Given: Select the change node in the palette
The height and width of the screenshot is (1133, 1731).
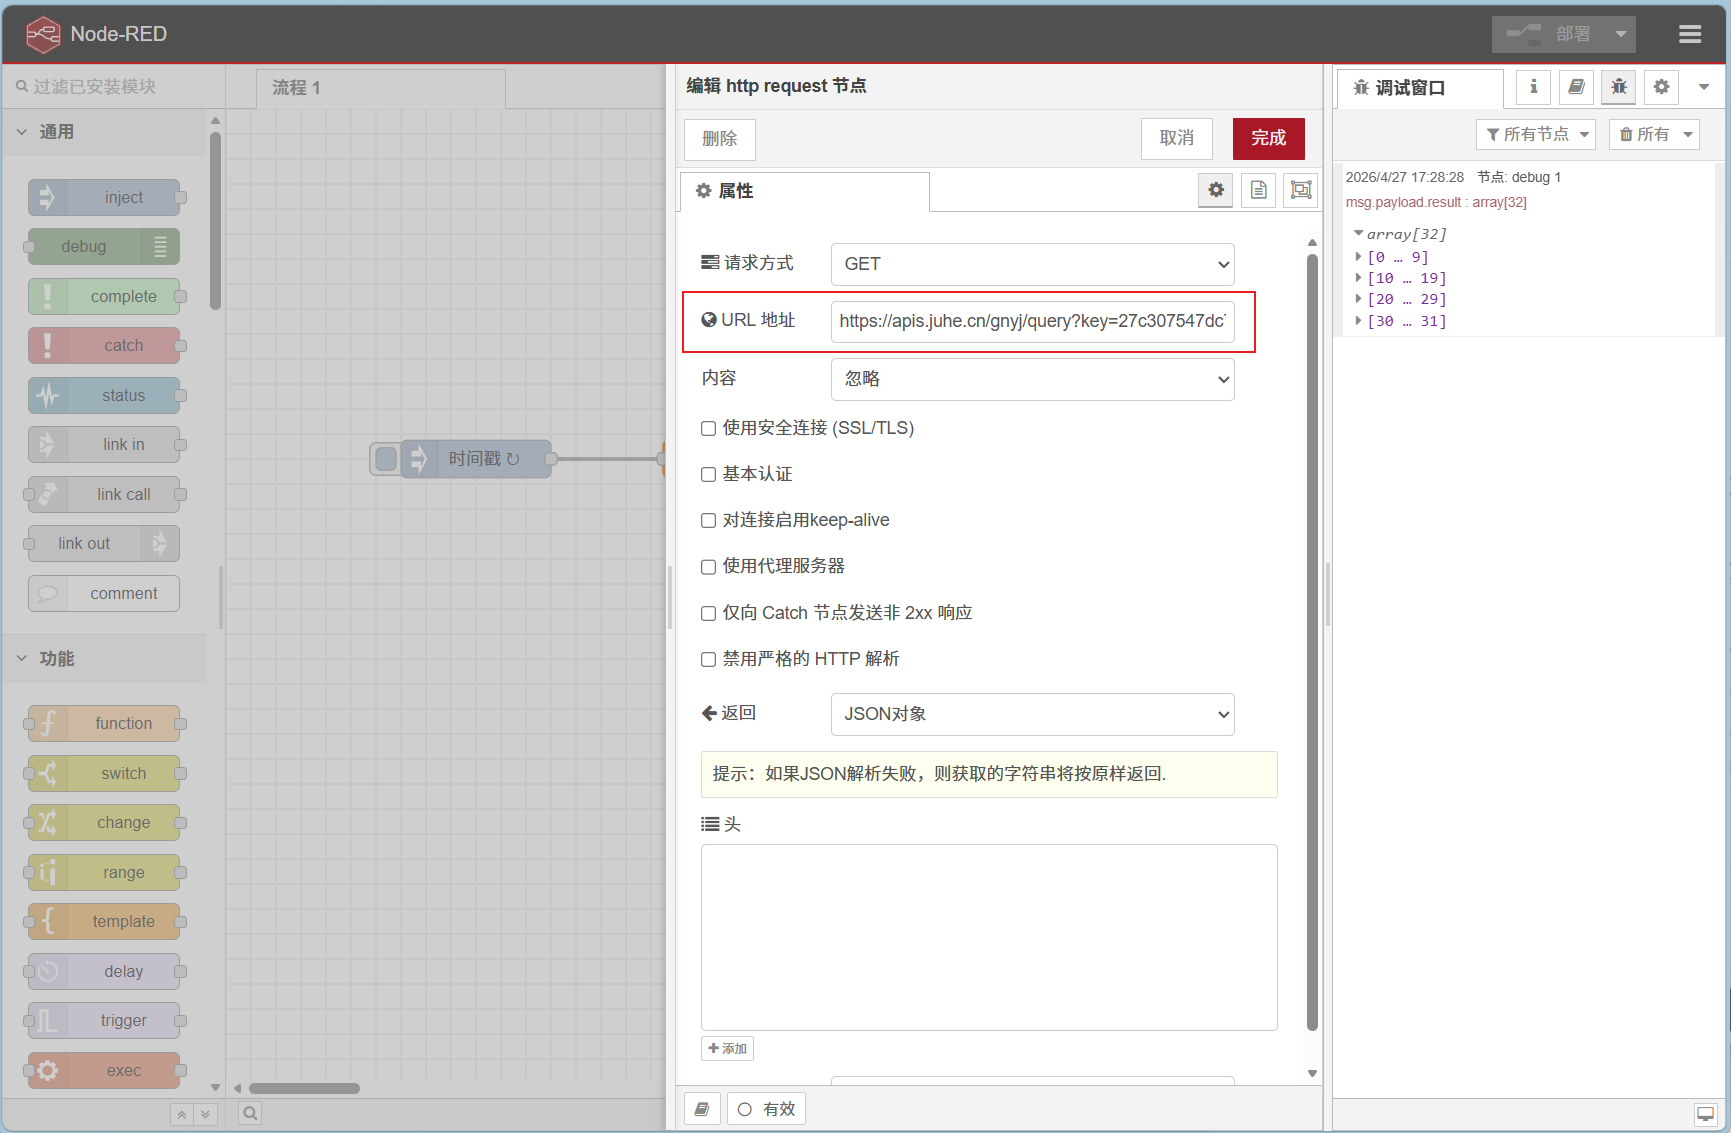Looking at the screenshot, I should point(104,823).
